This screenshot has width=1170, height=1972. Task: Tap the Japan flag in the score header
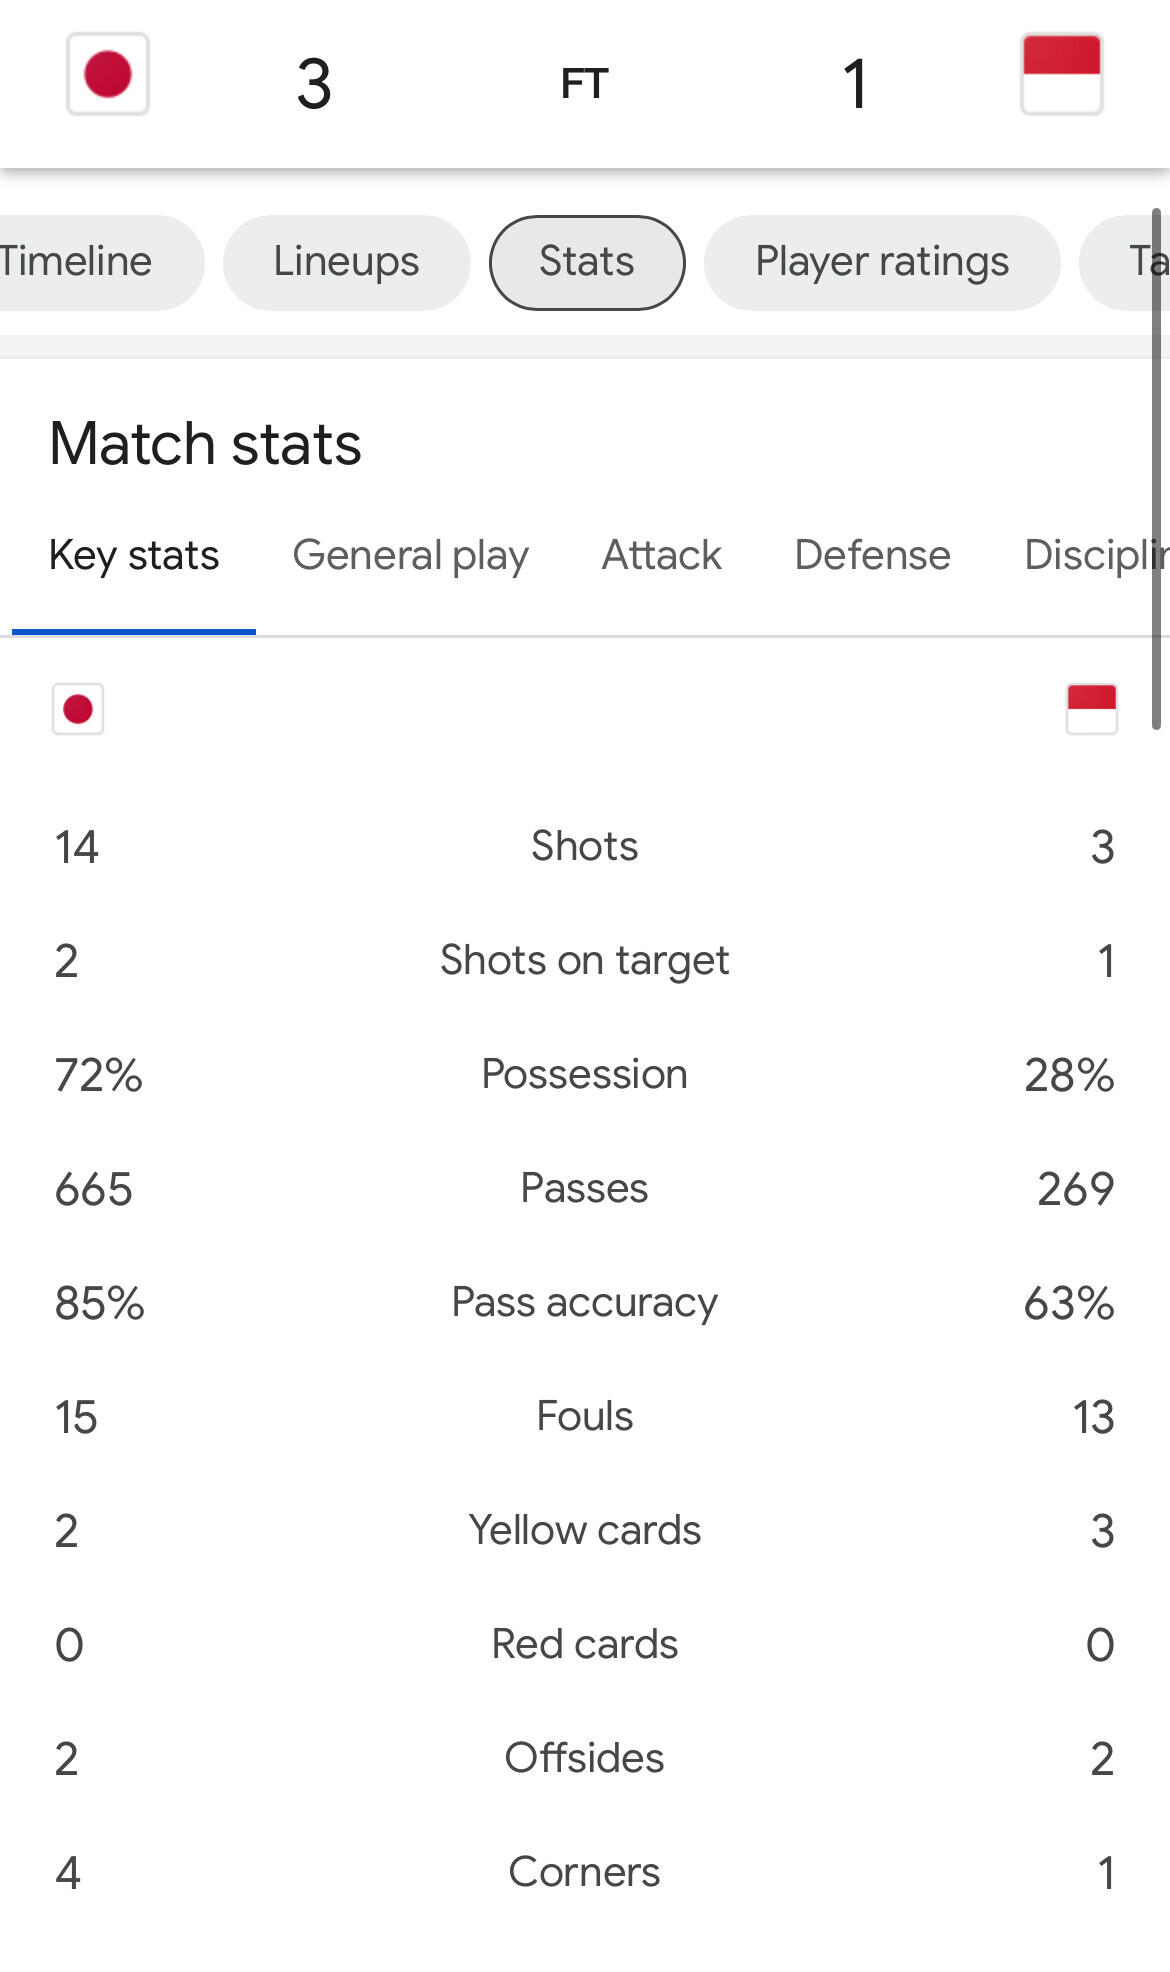coord(108,75)
